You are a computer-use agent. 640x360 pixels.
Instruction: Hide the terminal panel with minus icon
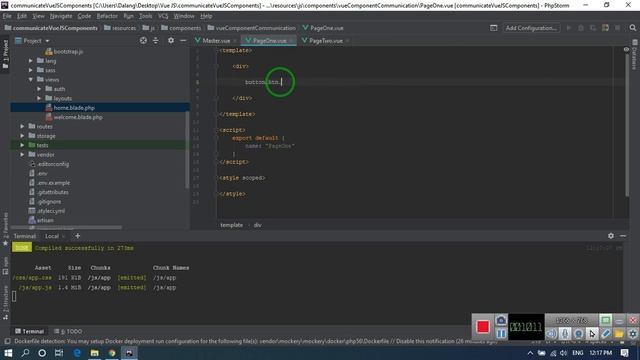point(623,236)
